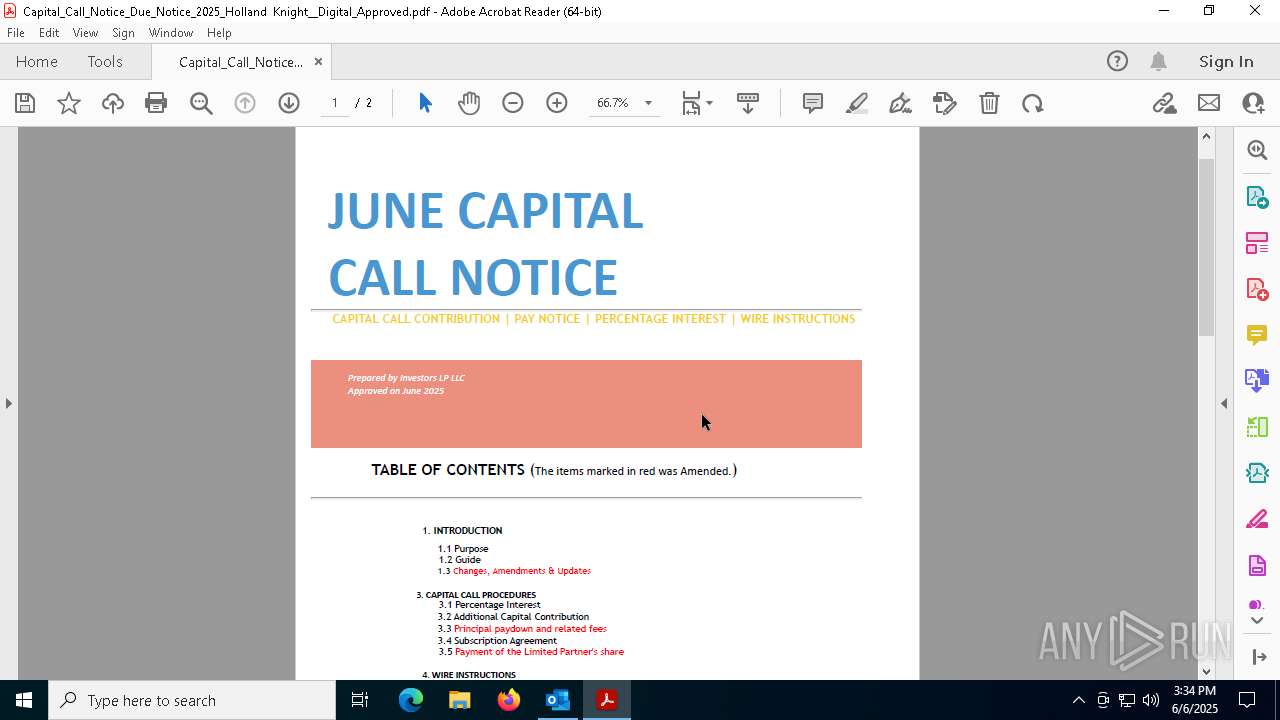Upload the file to cloud
This screenshot has width=1280, height=720.
click(x=113, y=103)
